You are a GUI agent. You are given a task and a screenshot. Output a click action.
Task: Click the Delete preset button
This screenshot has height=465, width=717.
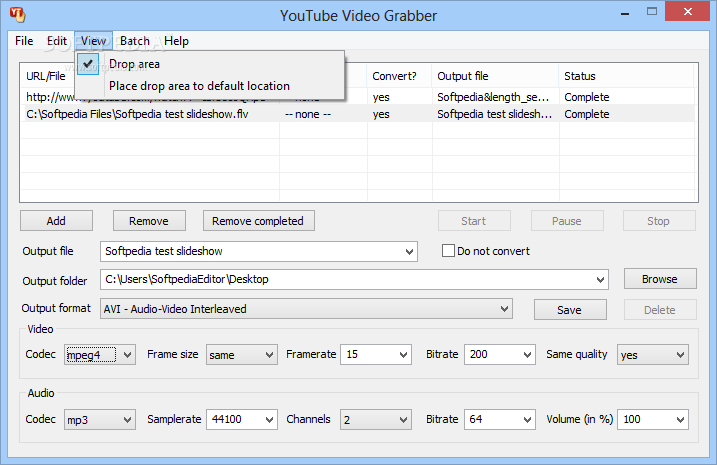pos(660,310)
